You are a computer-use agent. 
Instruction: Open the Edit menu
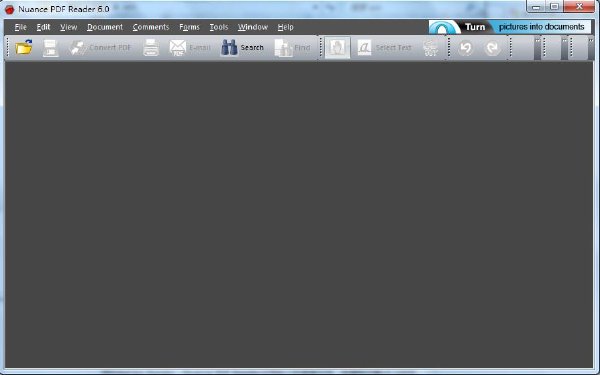43,27
